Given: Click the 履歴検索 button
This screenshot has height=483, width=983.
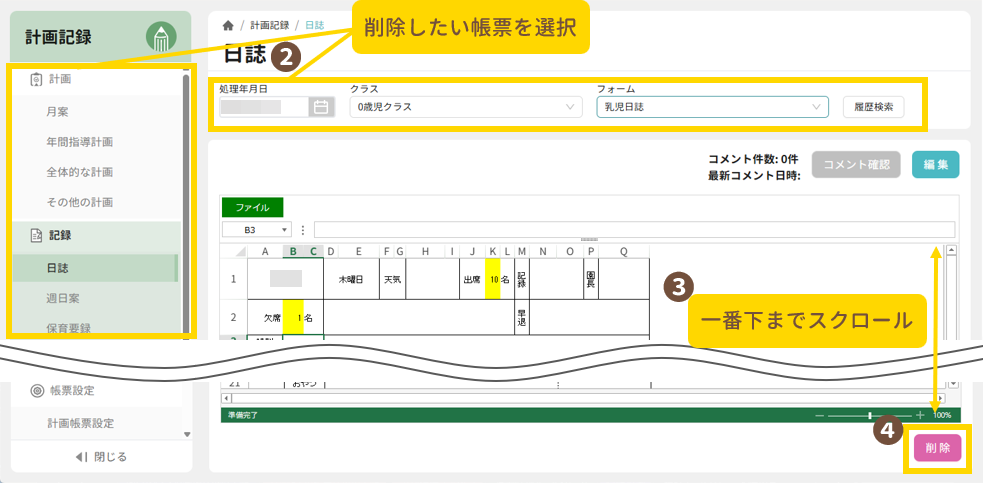Looking at the screenshot, I should 873,107.
